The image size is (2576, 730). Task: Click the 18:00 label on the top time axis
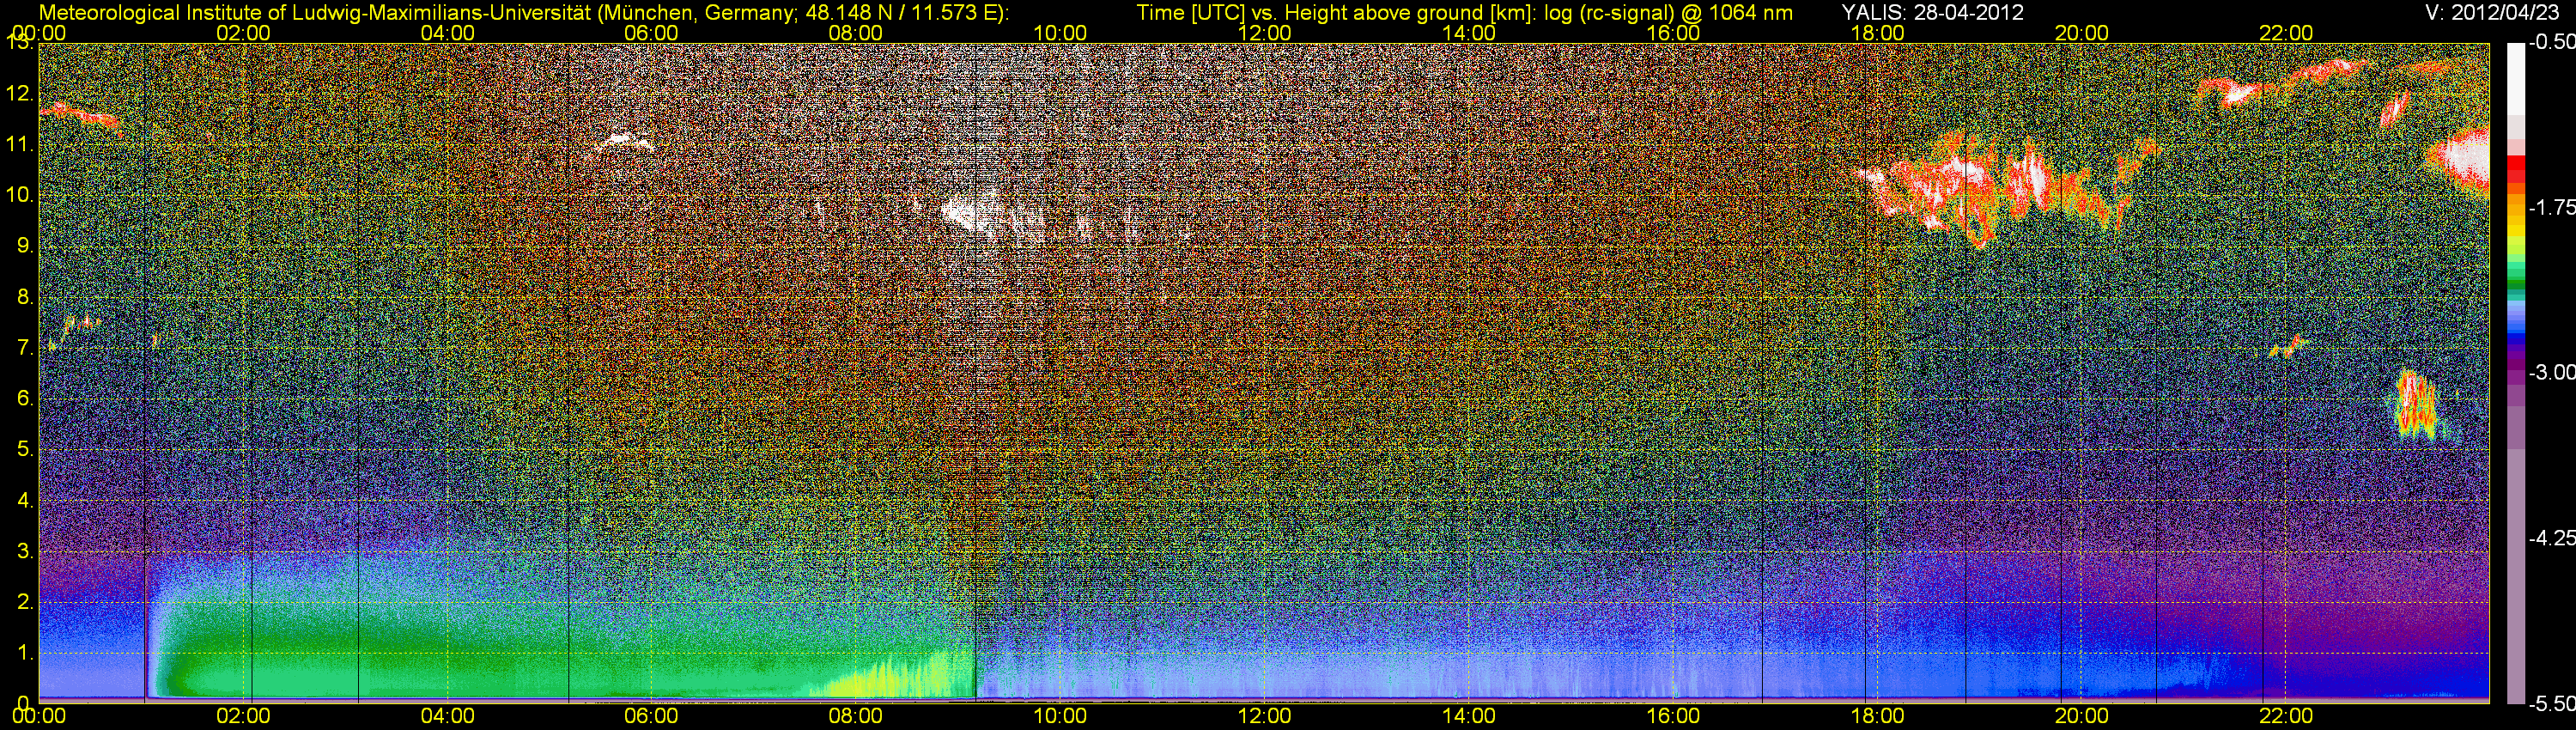[1878, 33]
